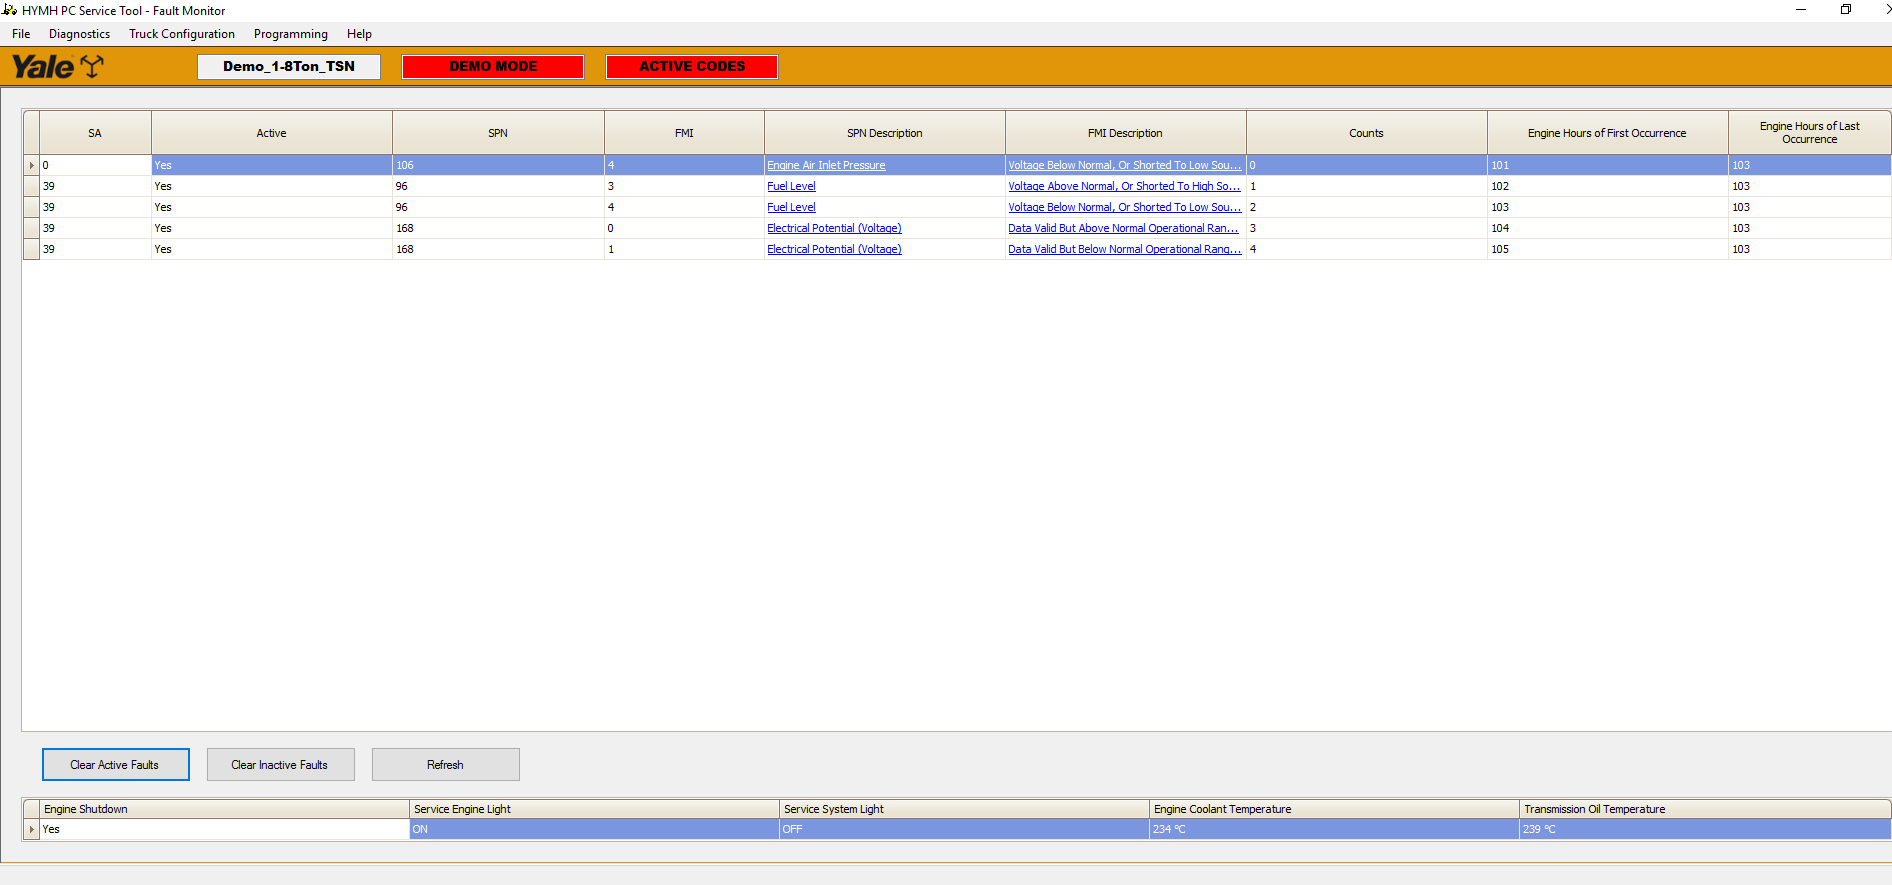Click the Yale logo in header

click(57, 66)
